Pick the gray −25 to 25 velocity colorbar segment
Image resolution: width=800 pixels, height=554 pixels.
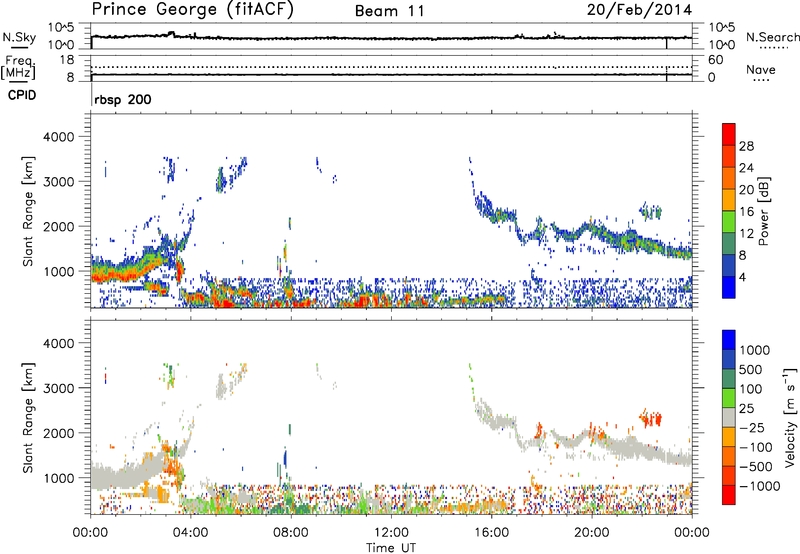[x=729, y=417]
